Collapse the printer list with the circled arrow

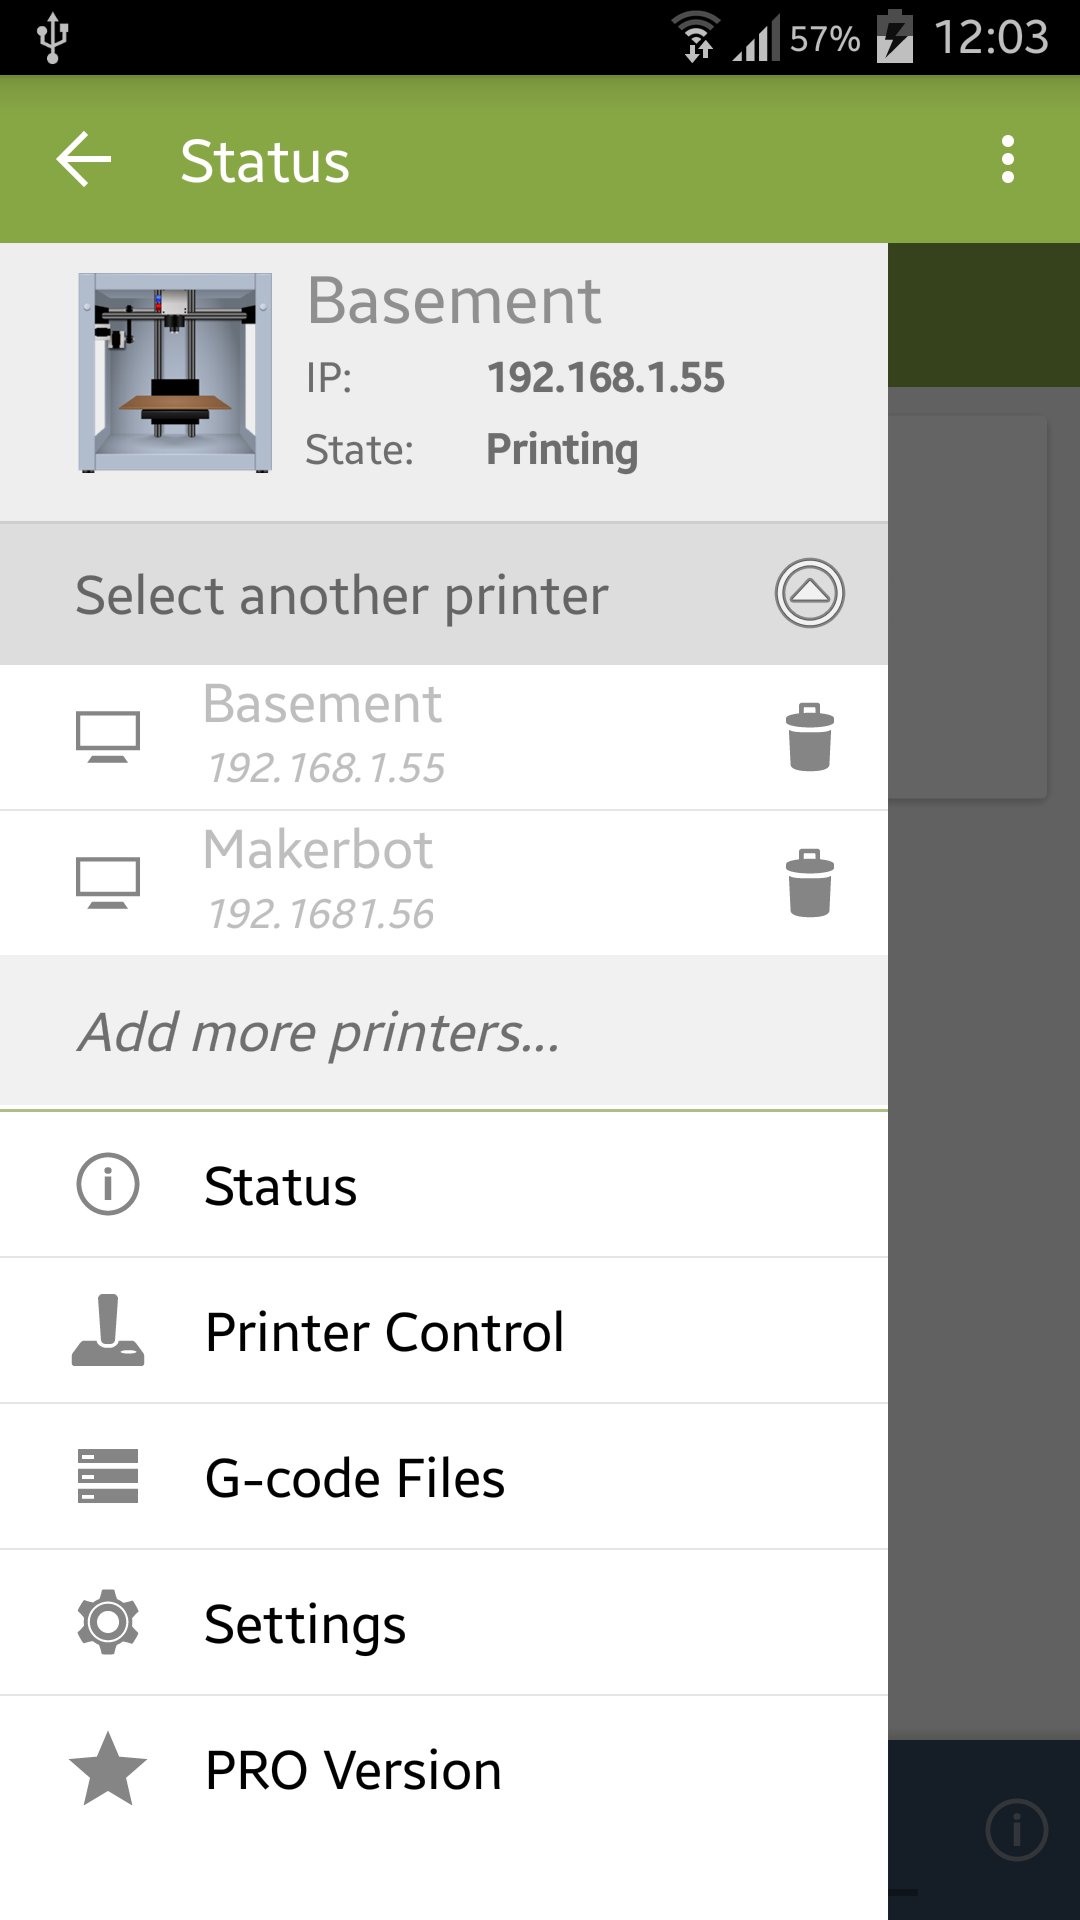click(x=809, y=594)
